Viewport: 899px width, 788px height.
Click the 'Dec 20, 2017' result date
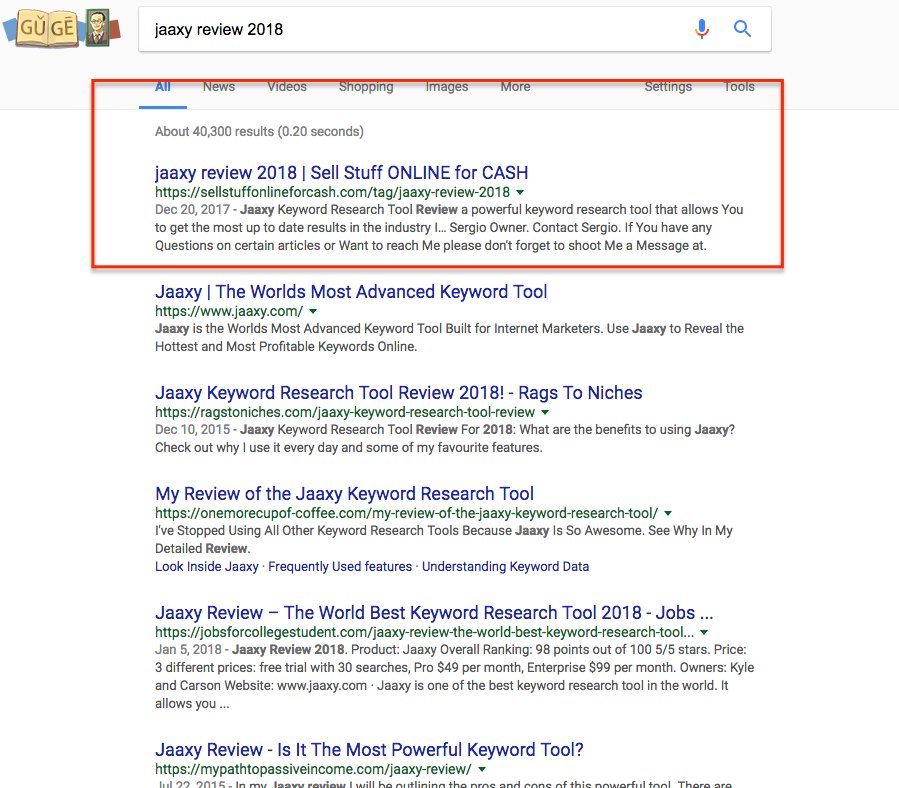click(192, 210)
